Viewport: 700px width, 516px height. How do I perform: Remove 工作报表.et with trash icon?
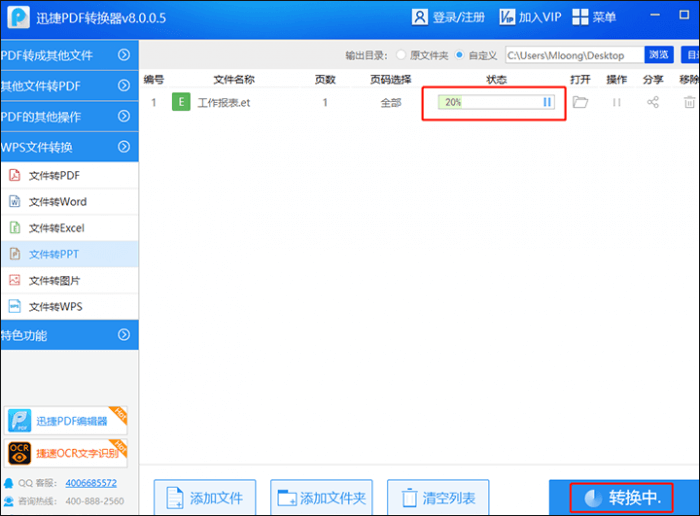point(689,102)
